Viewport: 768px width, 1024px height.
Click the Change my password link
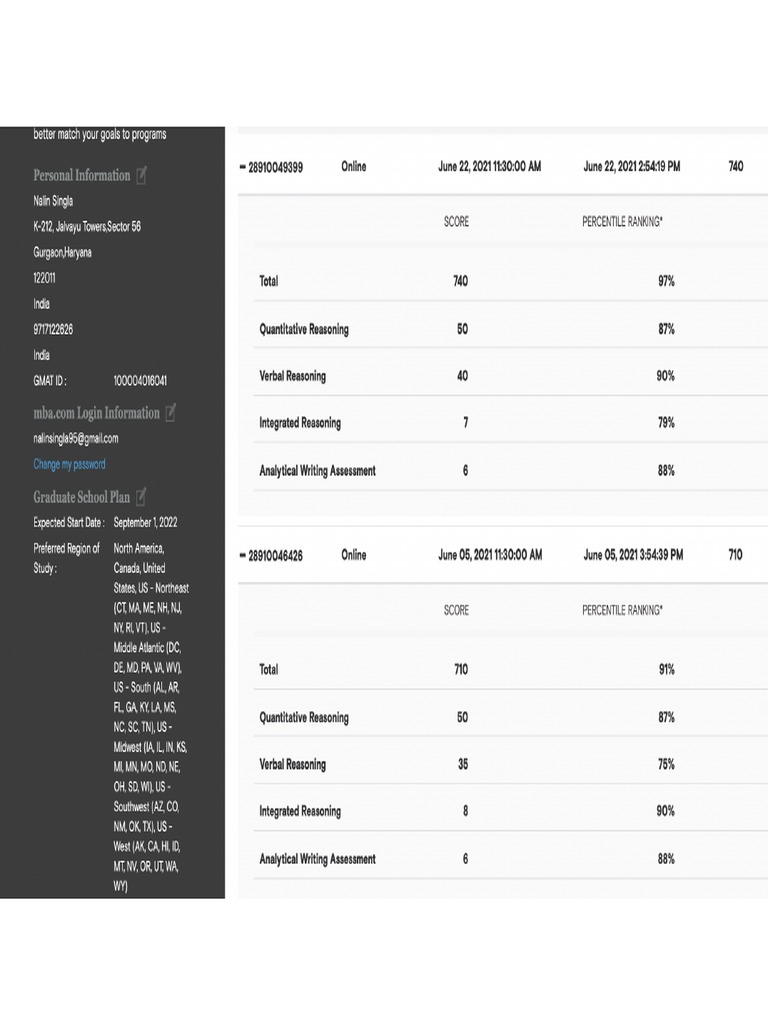click(x=69, y=464)
